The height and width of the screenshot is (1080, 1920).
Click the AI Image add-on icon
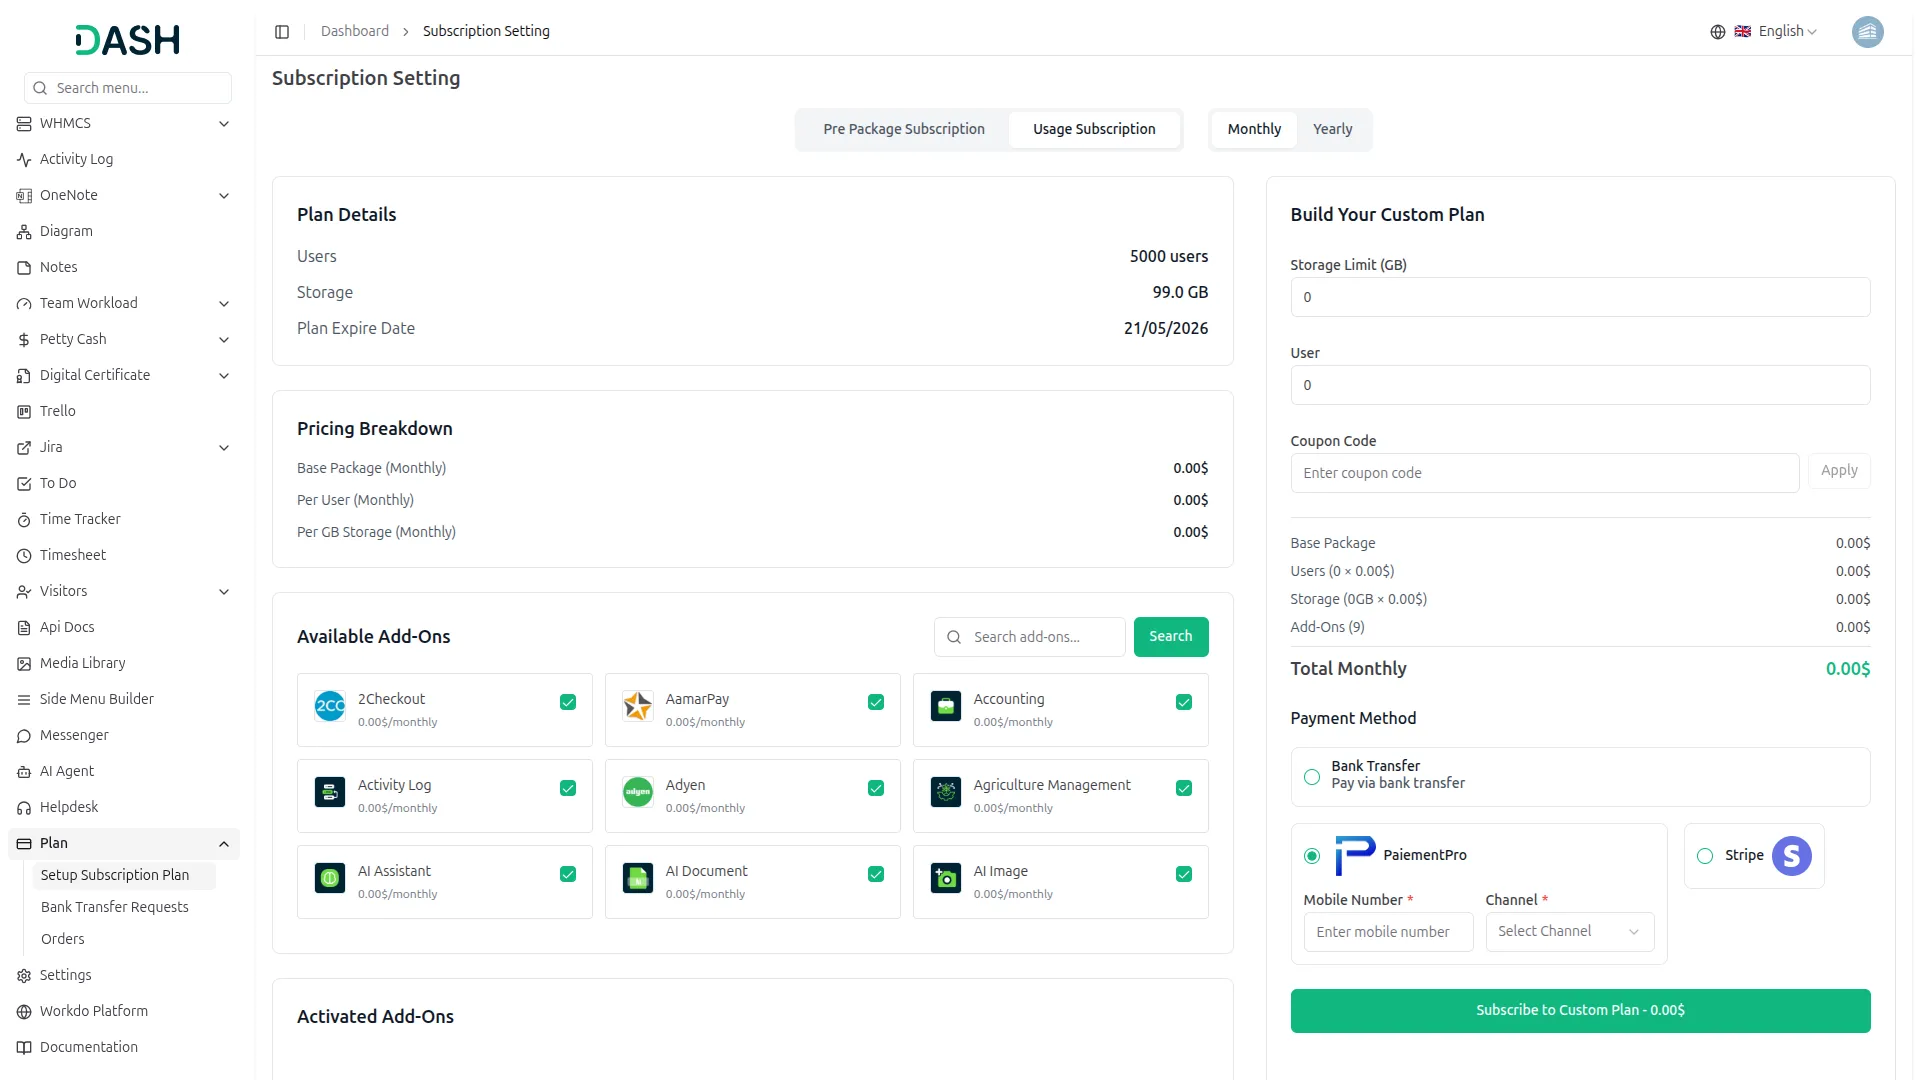tap(946, 878)
